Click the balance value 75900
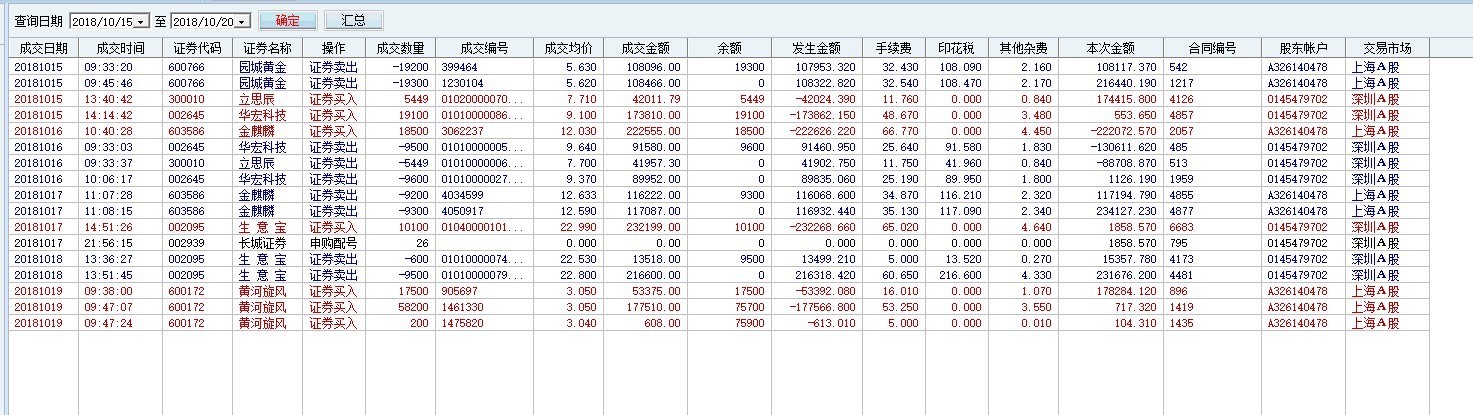 click(x=749, y=323)
